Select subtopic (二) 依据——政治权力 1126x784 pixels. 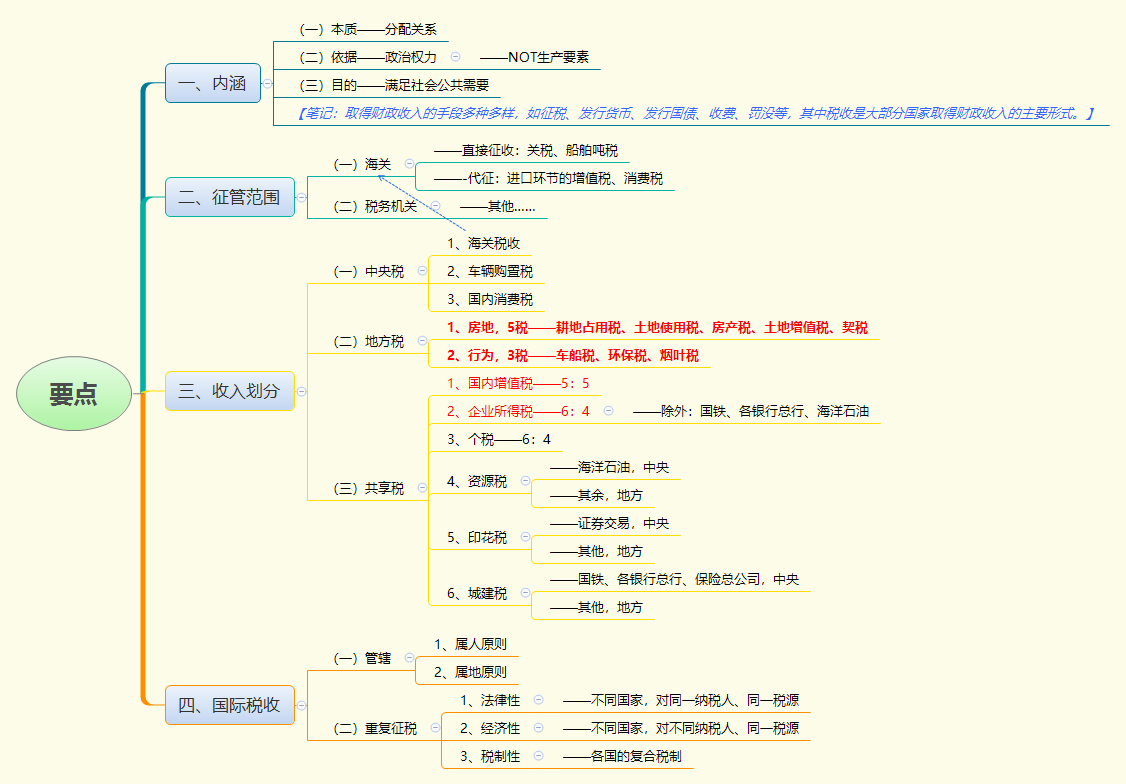coord(368,57)
